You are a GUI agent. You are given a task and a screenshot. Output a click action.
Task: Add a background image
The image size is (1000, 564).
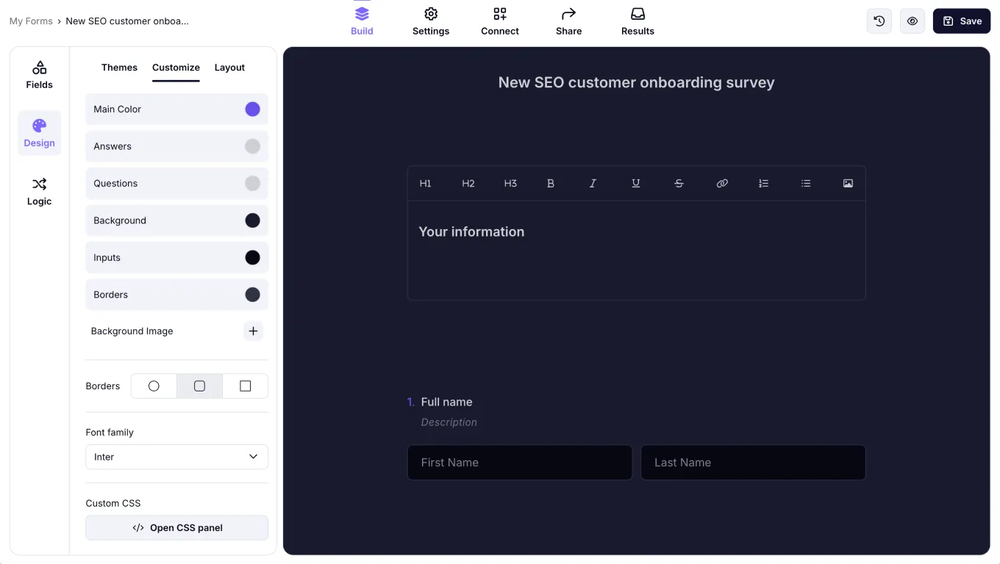click(x=253, y=331)
